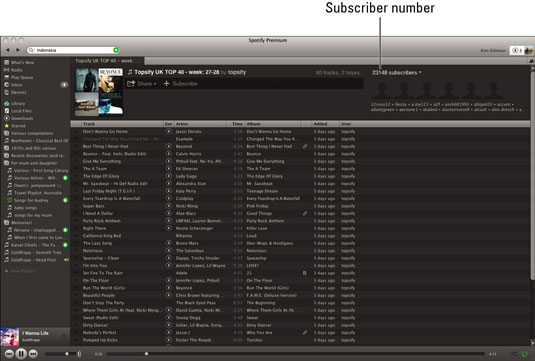The width and height of the screenshot is (535, 361).
Task: Pause the playing track
Action: pos(21,354)
